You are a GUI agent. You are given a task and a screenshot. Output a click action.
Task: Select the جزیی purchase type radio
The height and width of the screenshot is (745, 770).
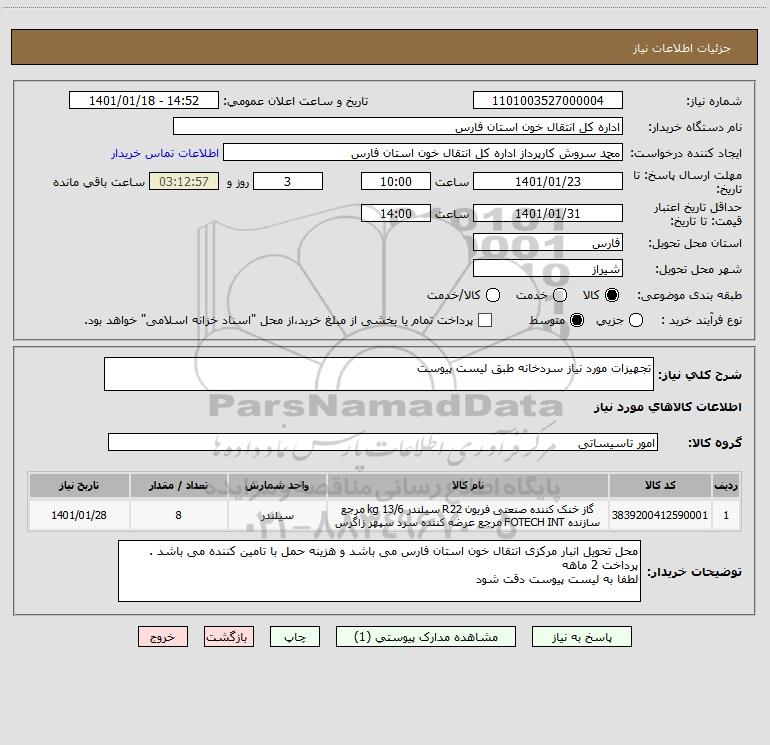[636, 320]
